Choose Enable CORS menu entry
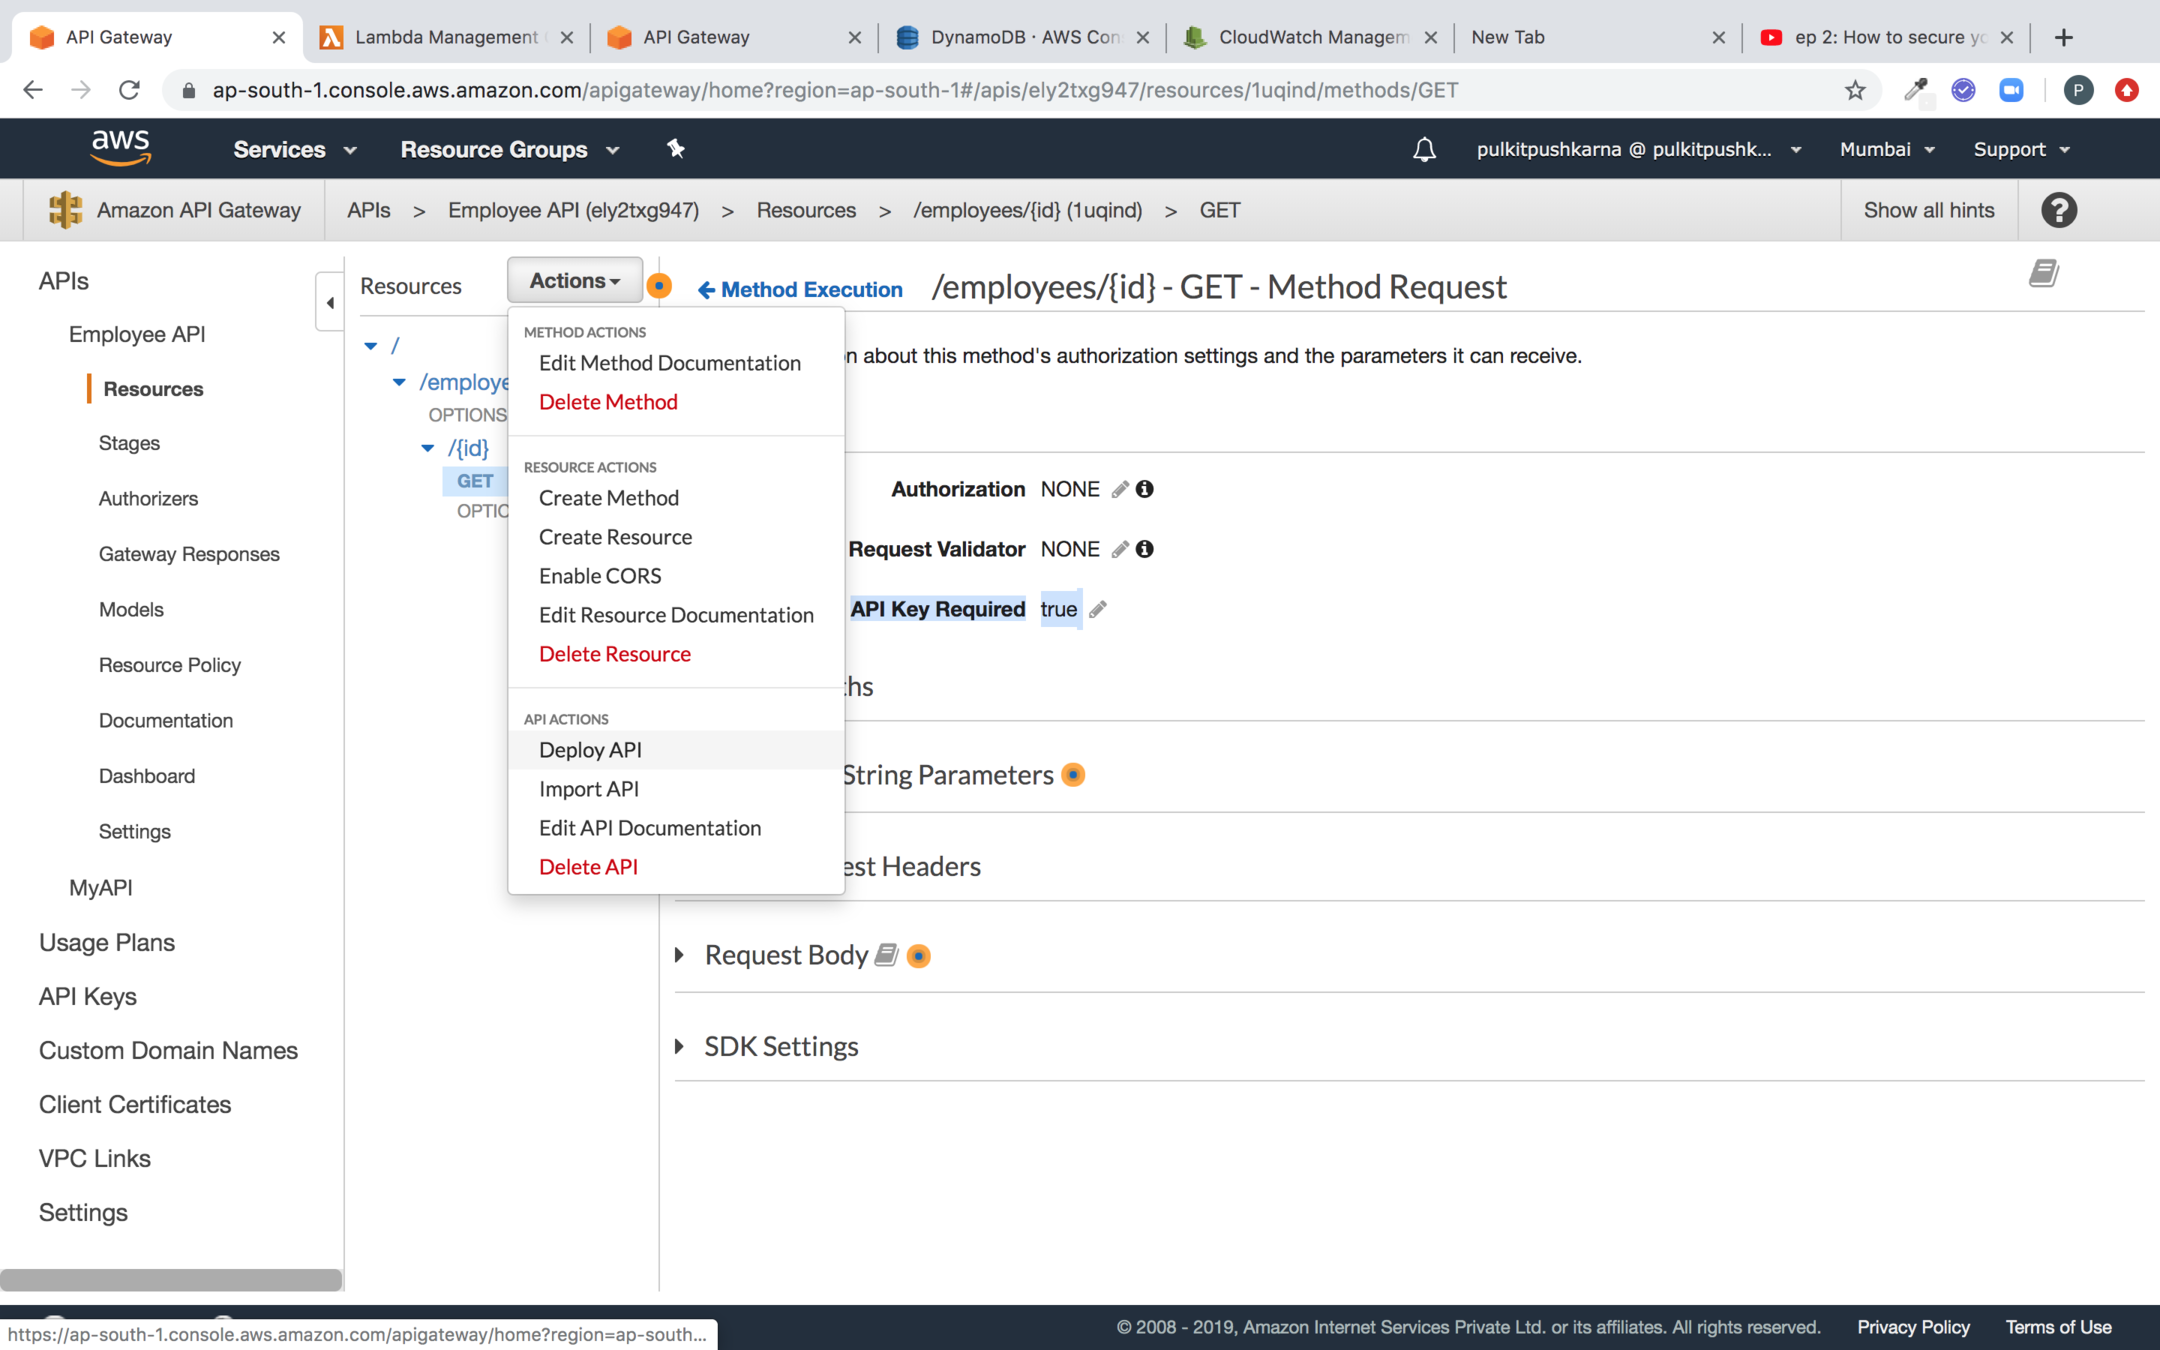2160x1350 pixels. point(600,576)
